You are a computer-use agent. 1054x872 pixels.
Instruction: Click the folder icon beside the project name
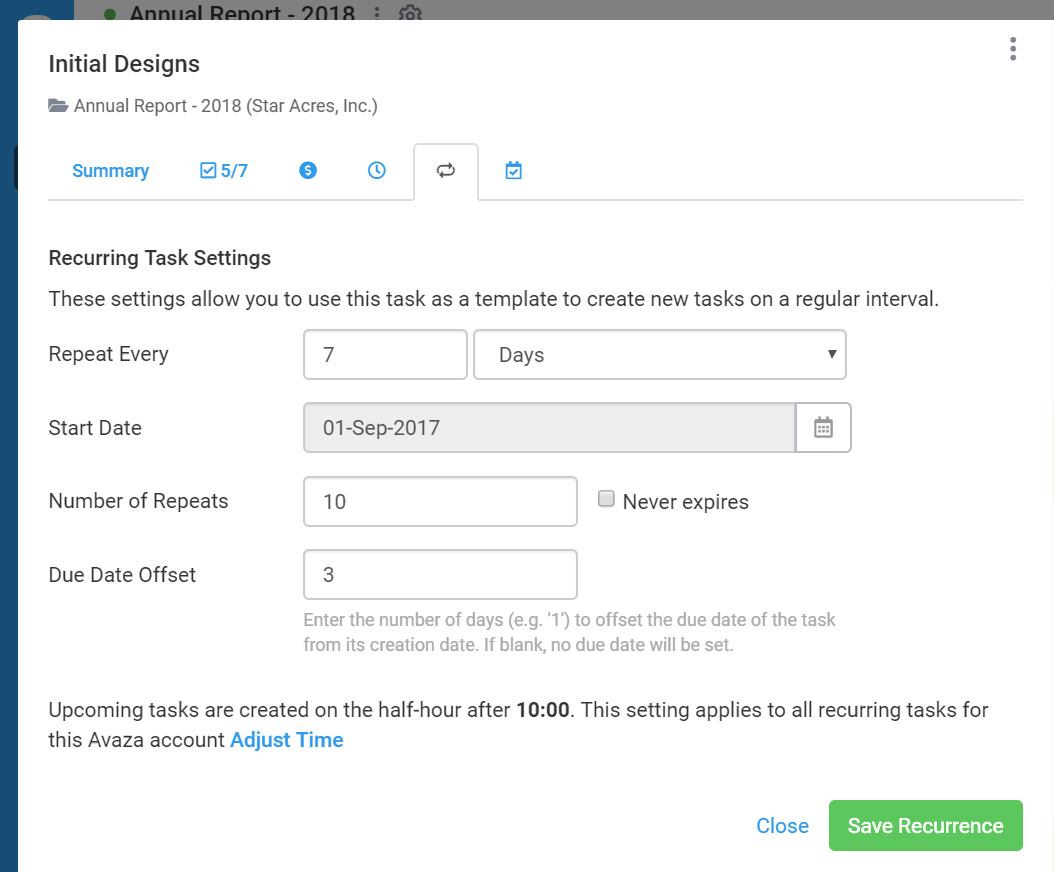pos(58,105)
